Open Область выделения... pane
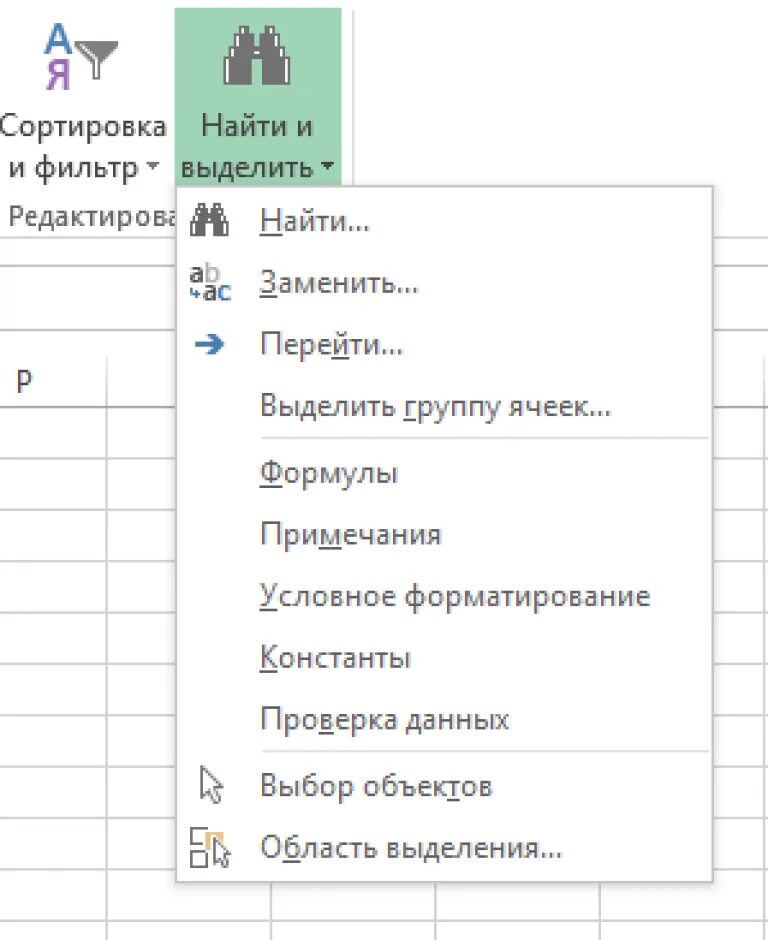The height and width of the screenshot is (940, 768). tap(444, 847)
